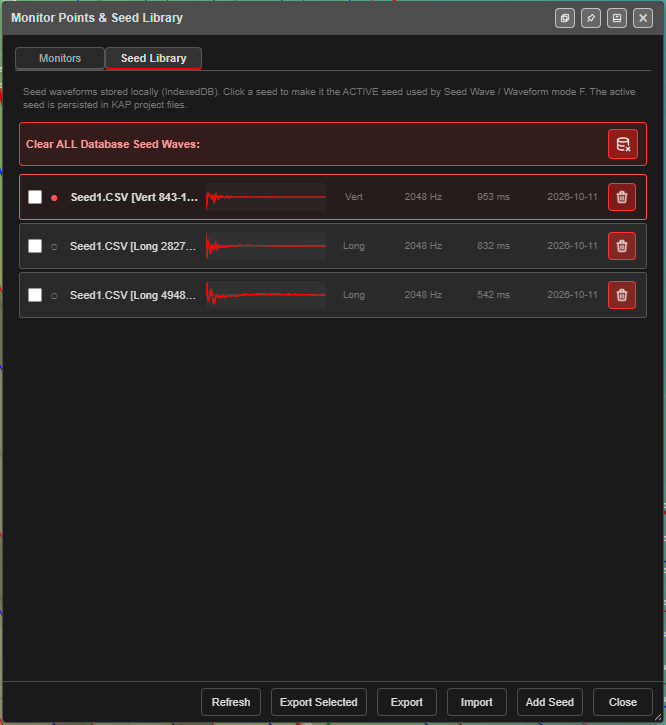
Task: Open the Import button
Action: 476,702
